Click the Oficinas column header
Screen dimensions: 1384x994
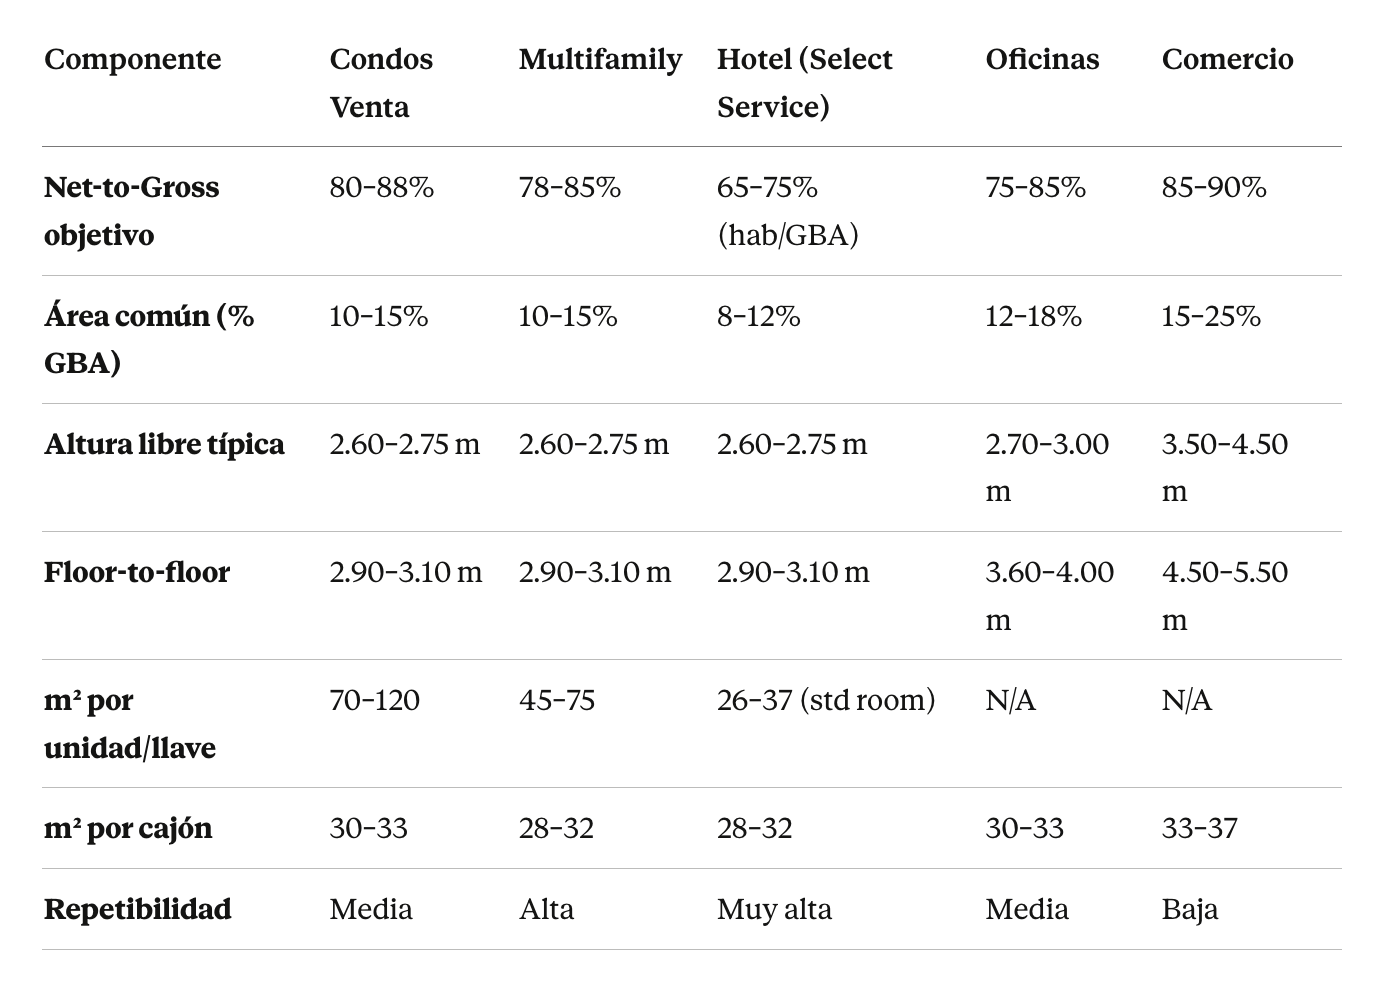coord(1042,59)
